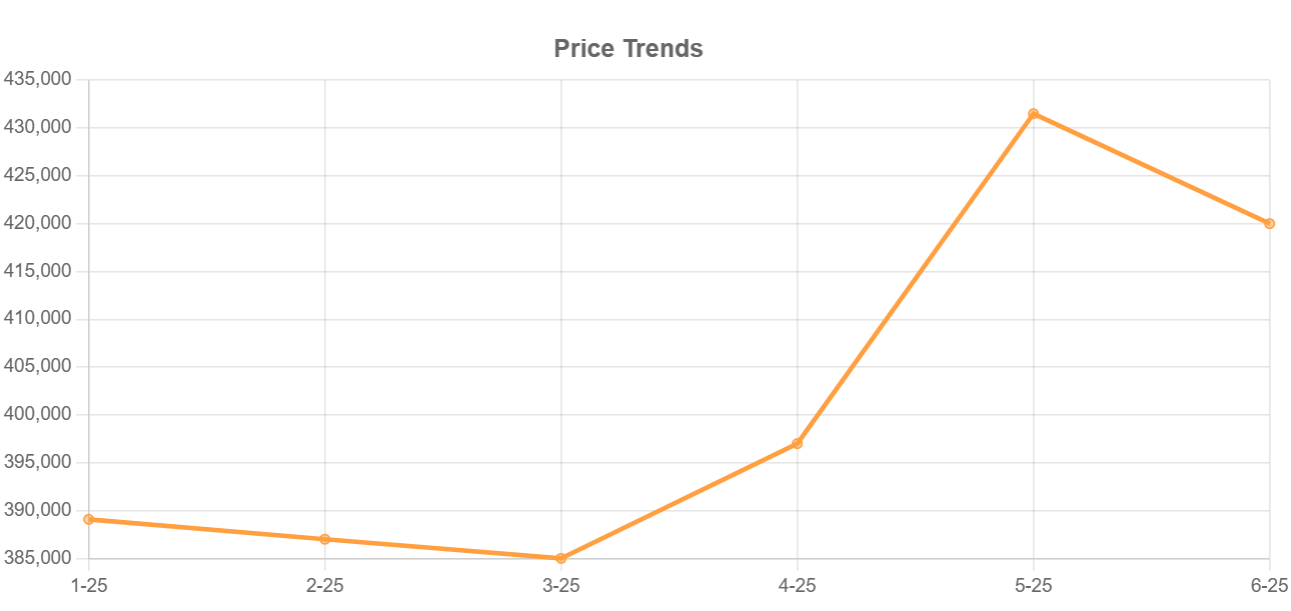
Task: Select the 430,000 y-axis label
Action: (x=37, y=128)
